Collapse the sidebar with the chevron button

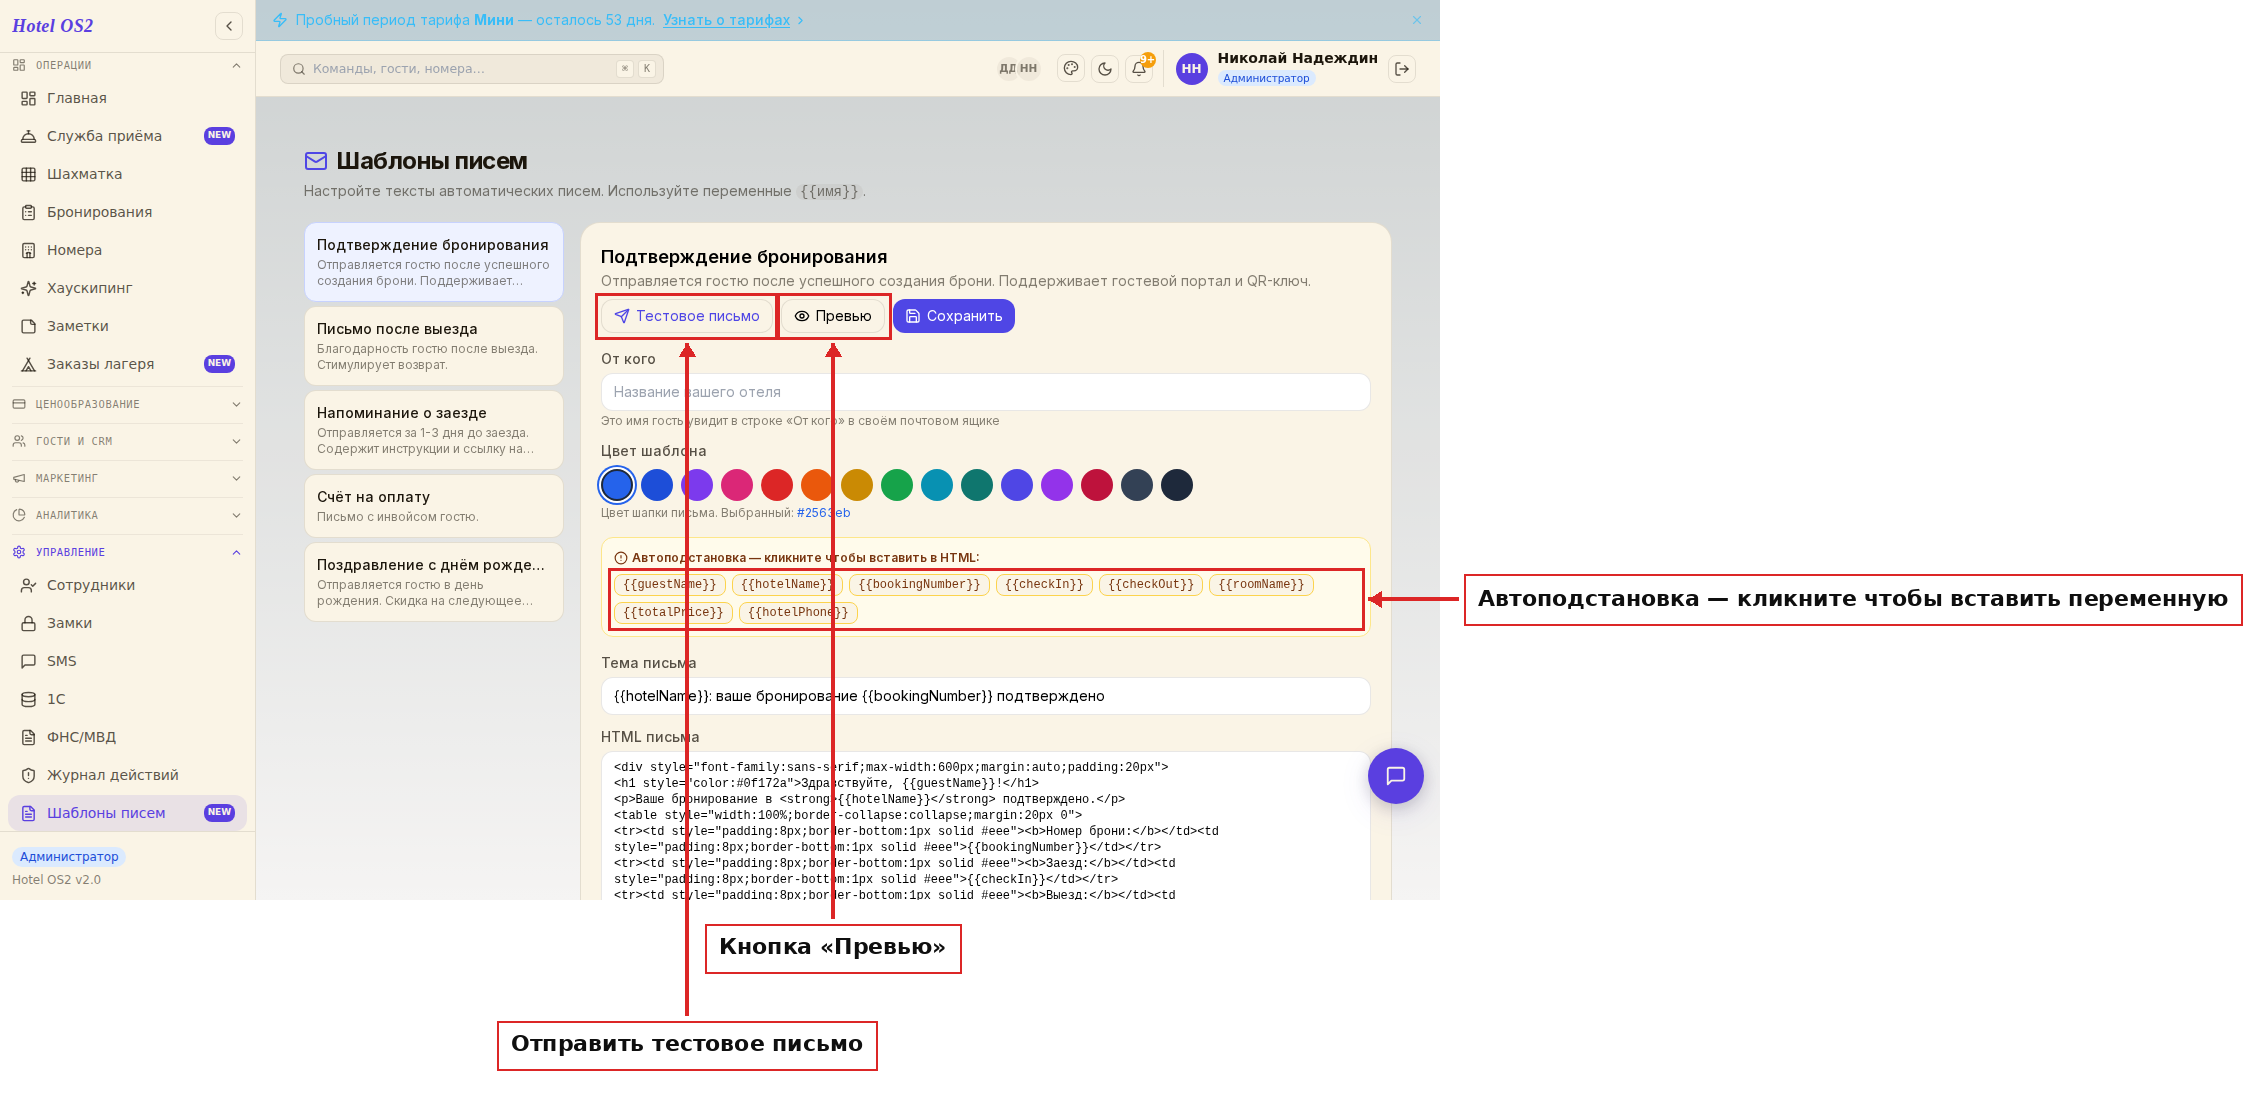tap(229, 26)
